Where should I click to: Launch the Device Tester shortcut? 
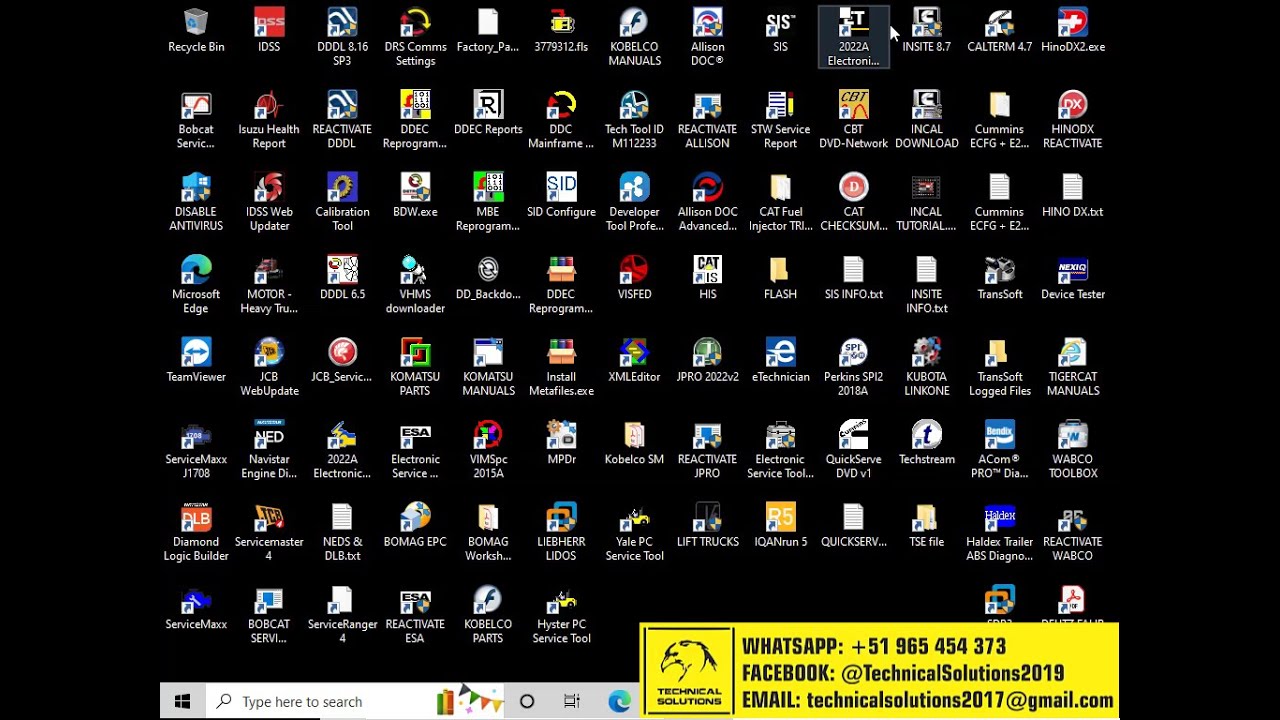(1072, 278)
